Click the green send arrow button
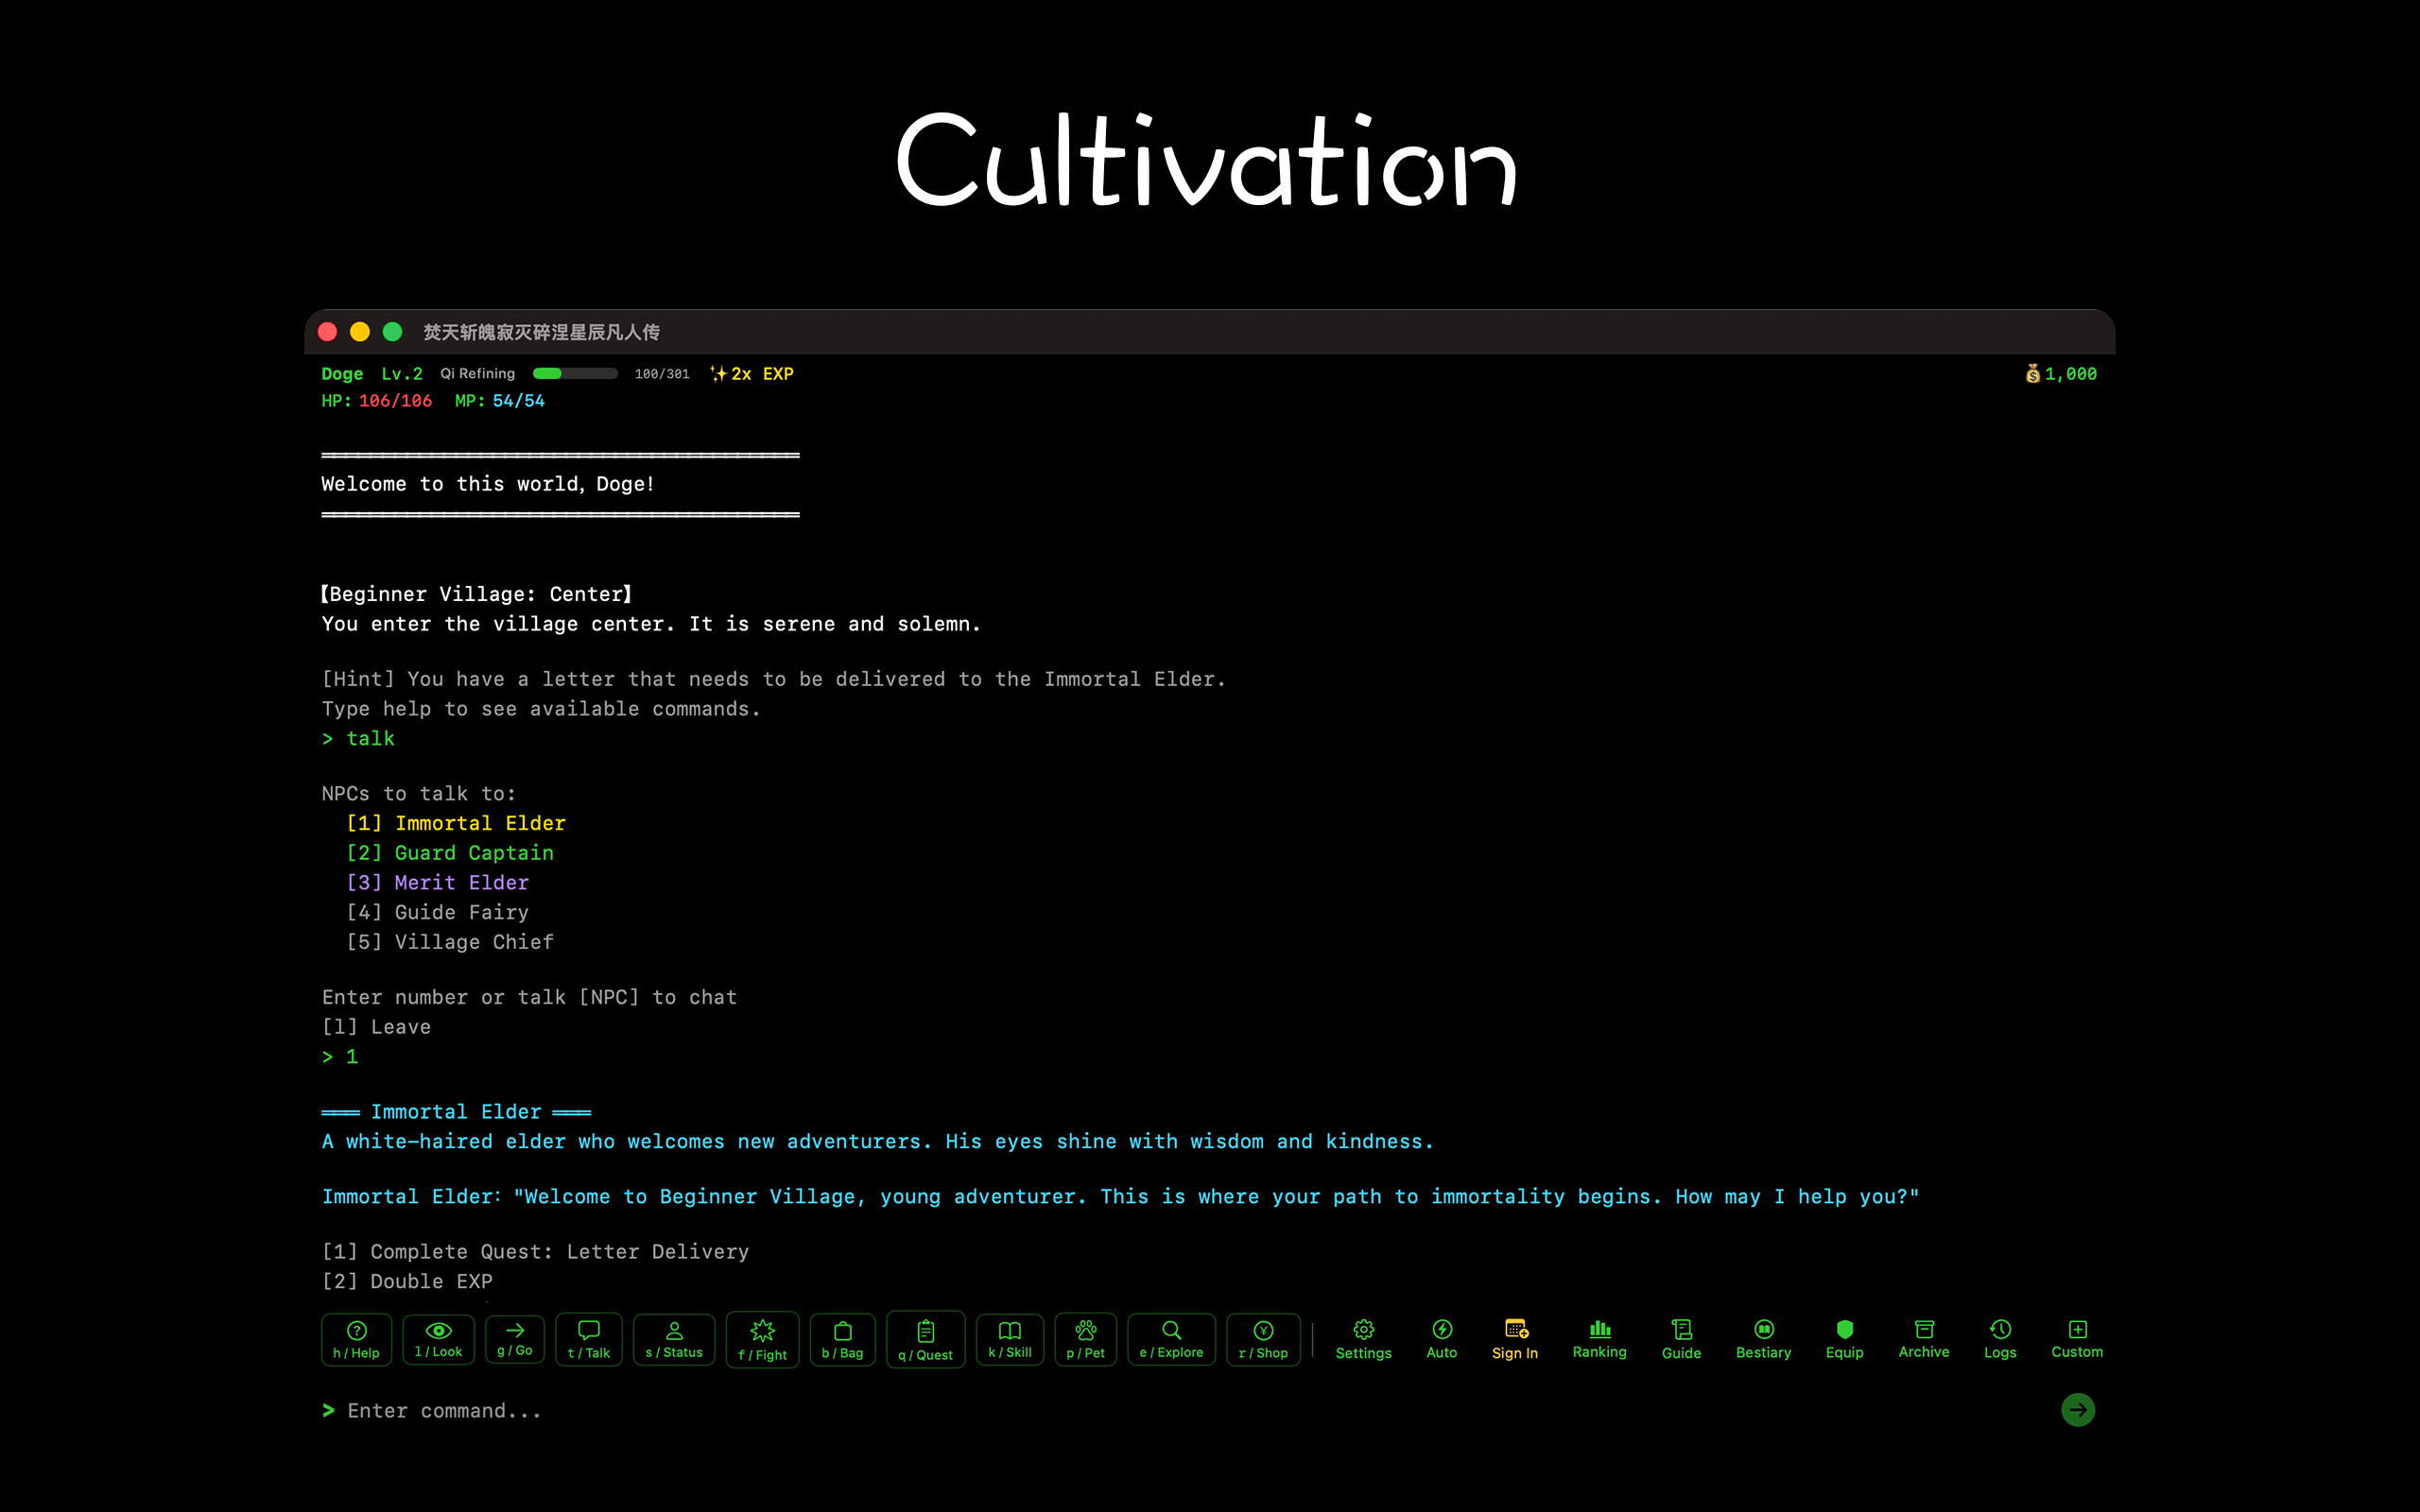The width and height of the screenshot is (2420, 1512). pos(2078,1410)
